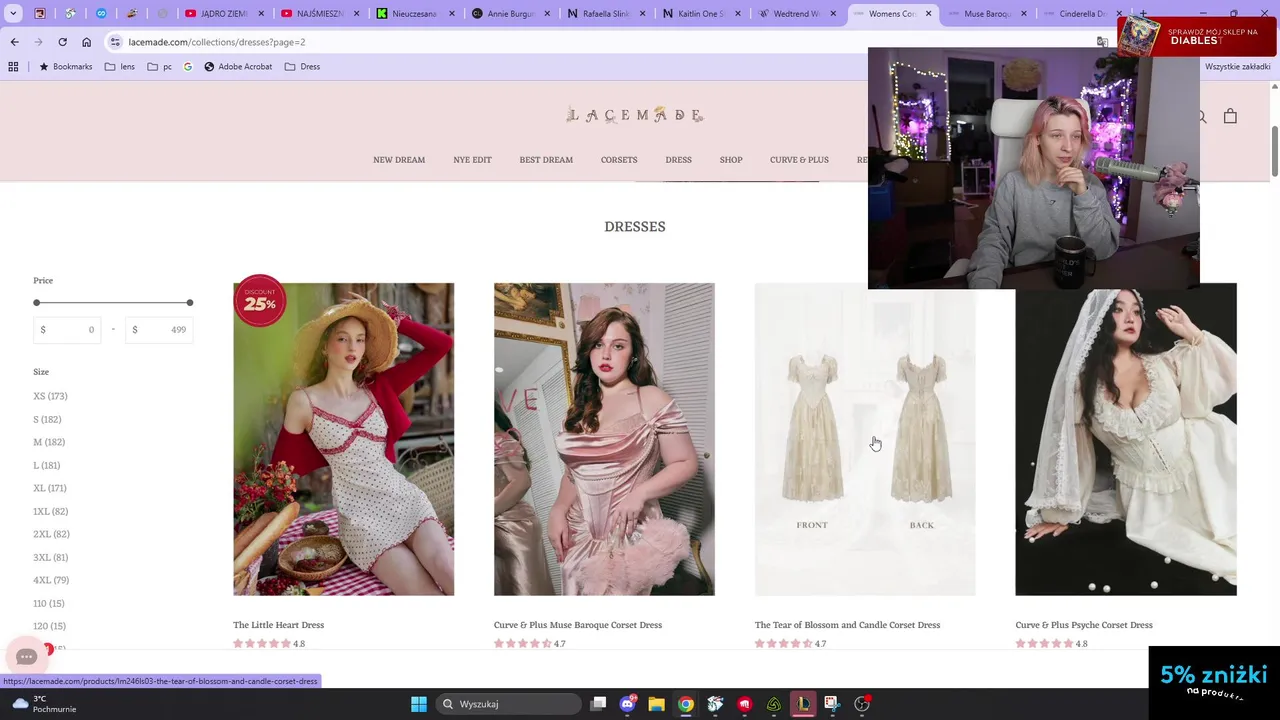Select size XL (171) filter

[50, 488]
